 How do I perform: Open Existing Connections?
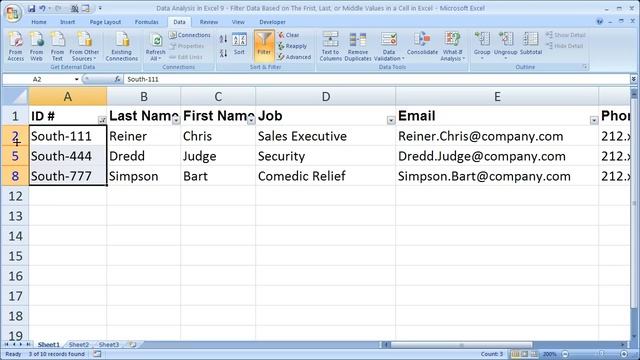point(122,47)
